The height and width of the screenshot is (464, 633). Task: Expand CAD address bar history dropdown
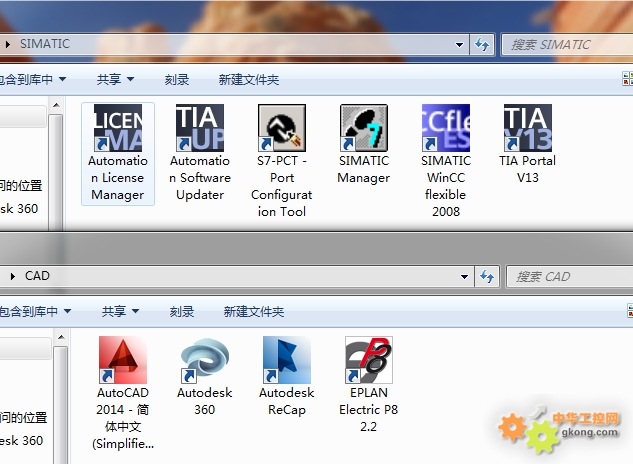464,277
